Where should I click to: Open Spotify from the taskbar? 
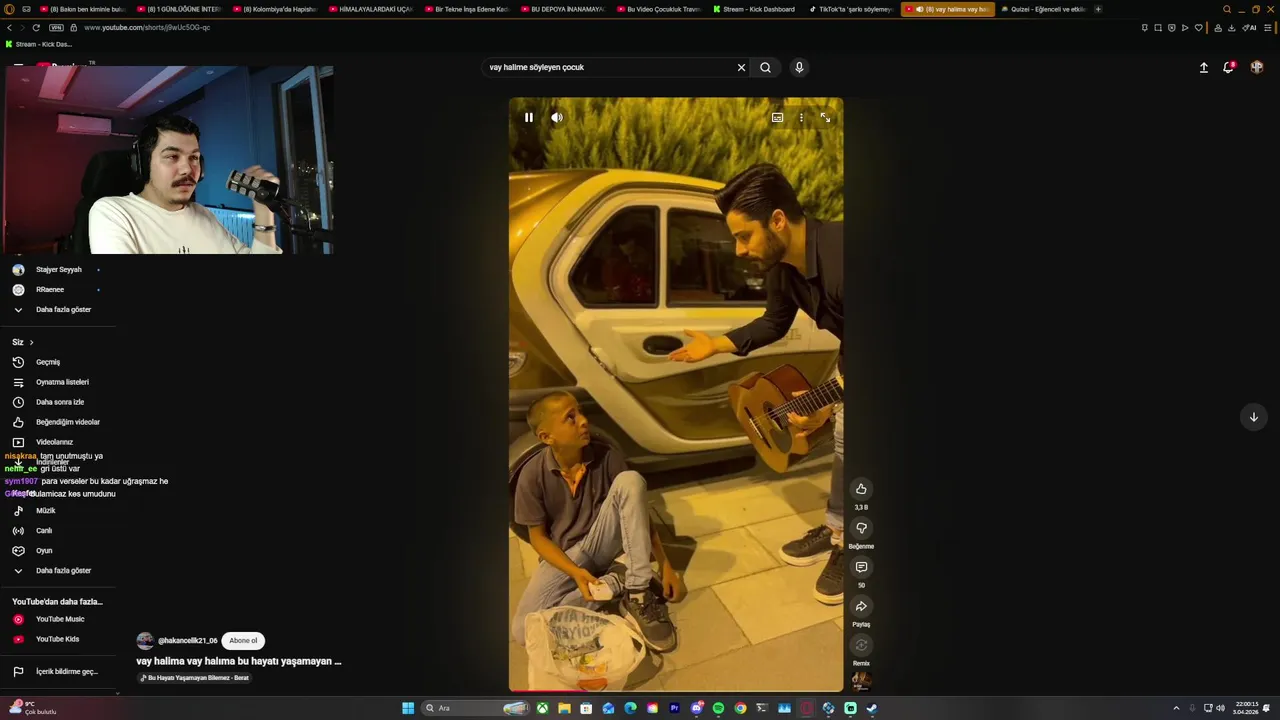pos(718,708)
